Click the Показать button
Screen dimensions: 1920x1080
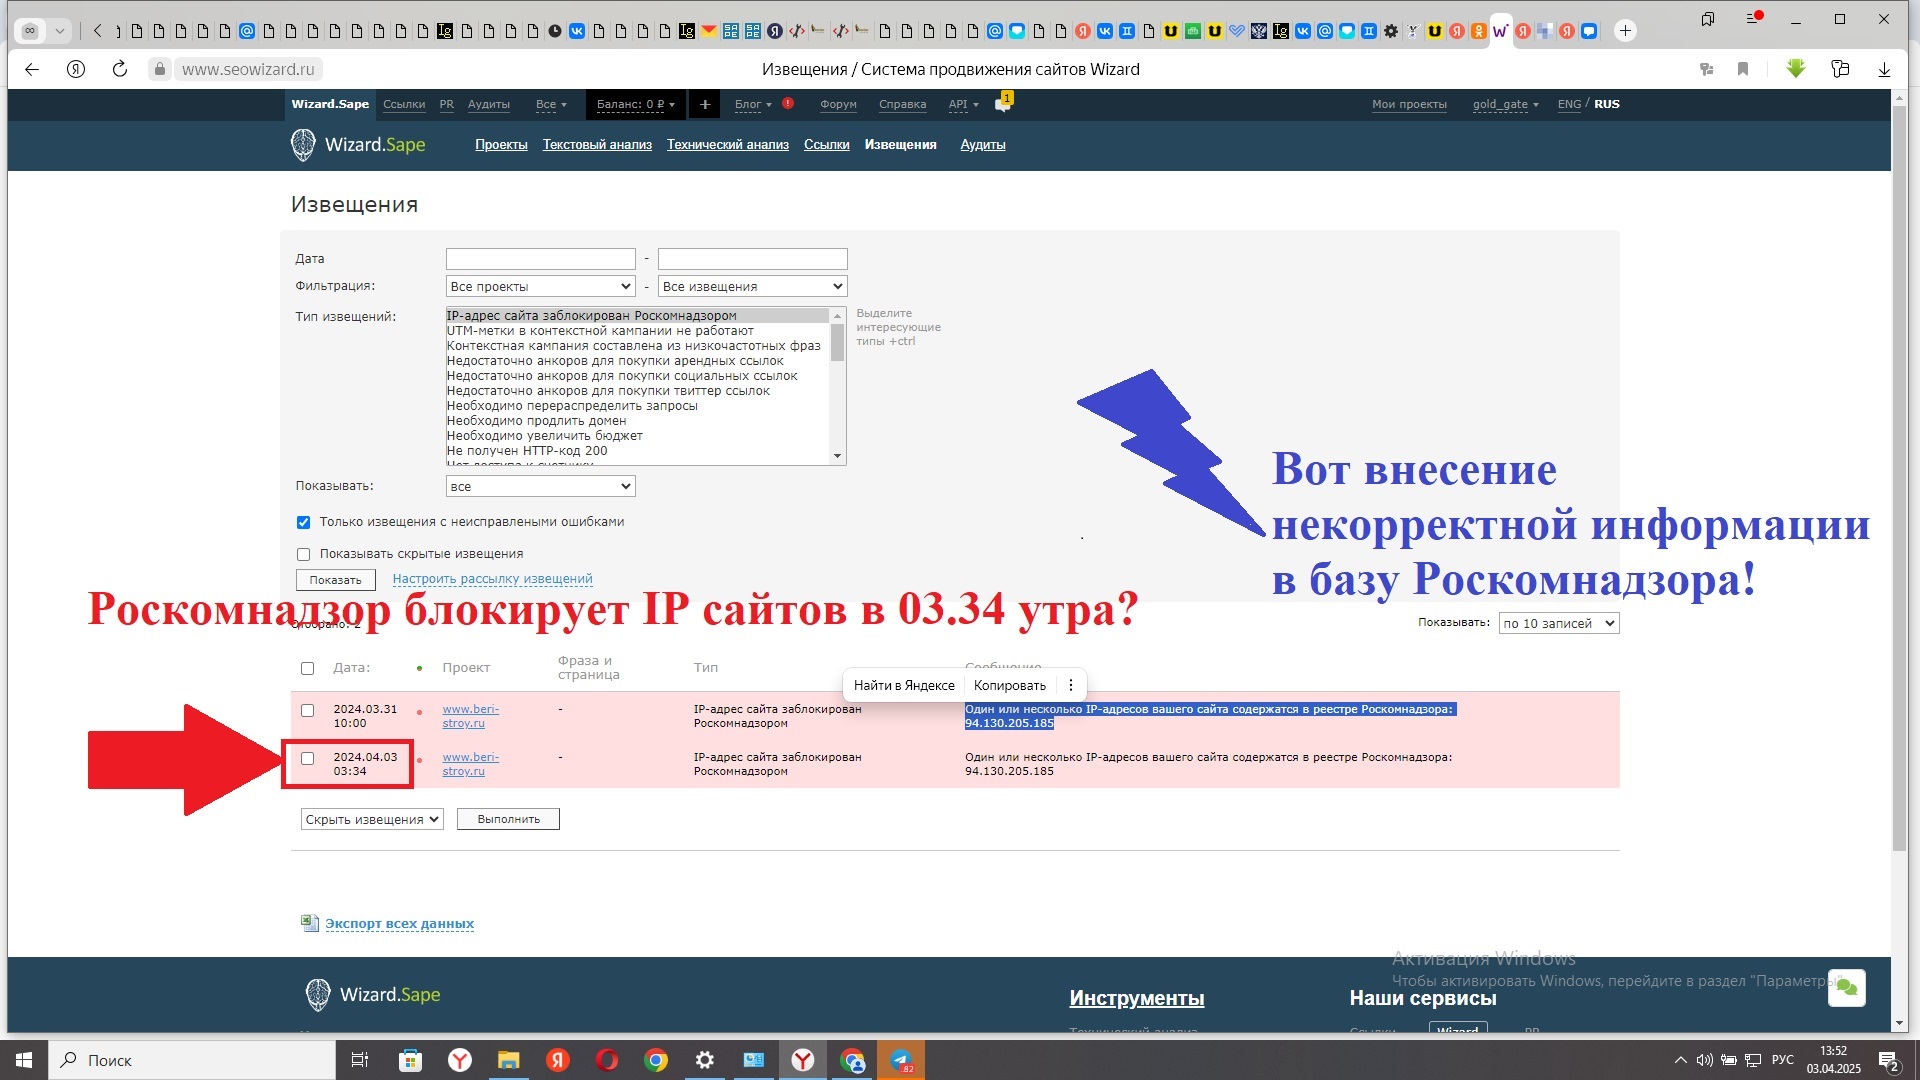tap(335, 580)
